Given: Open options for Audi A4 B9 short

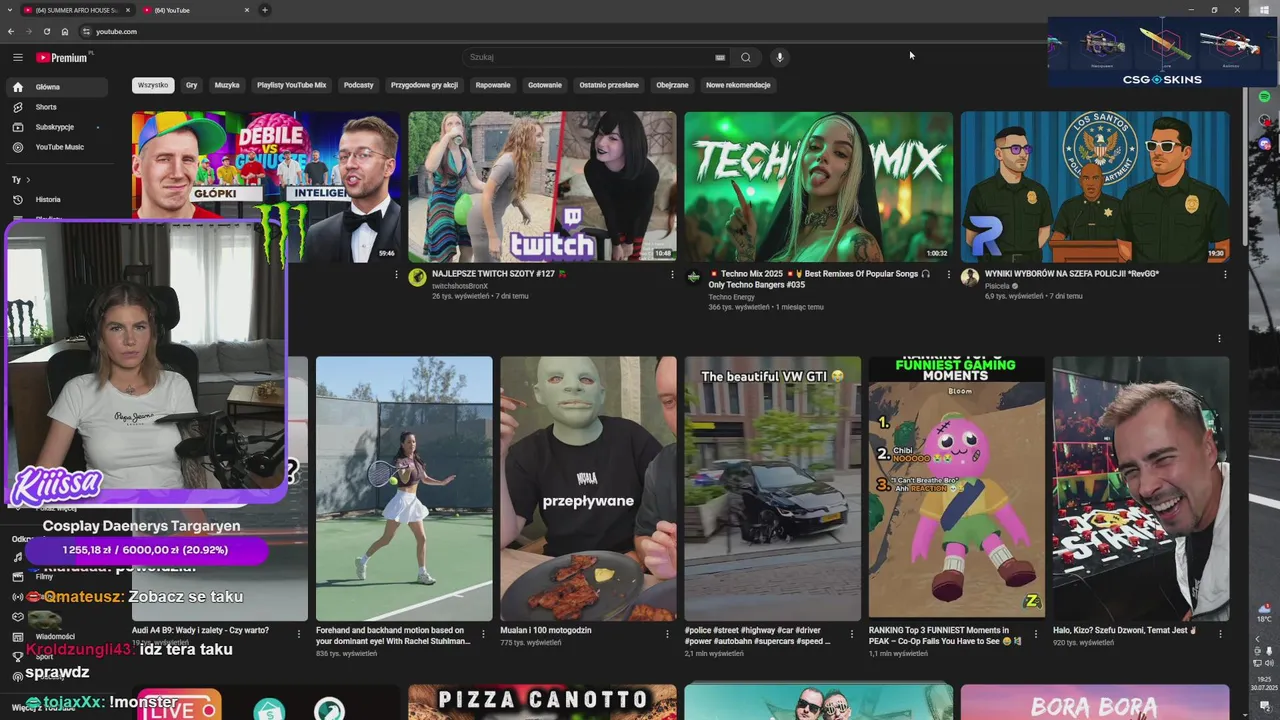Looking at the screenshot, I should (x=298, y=633).
